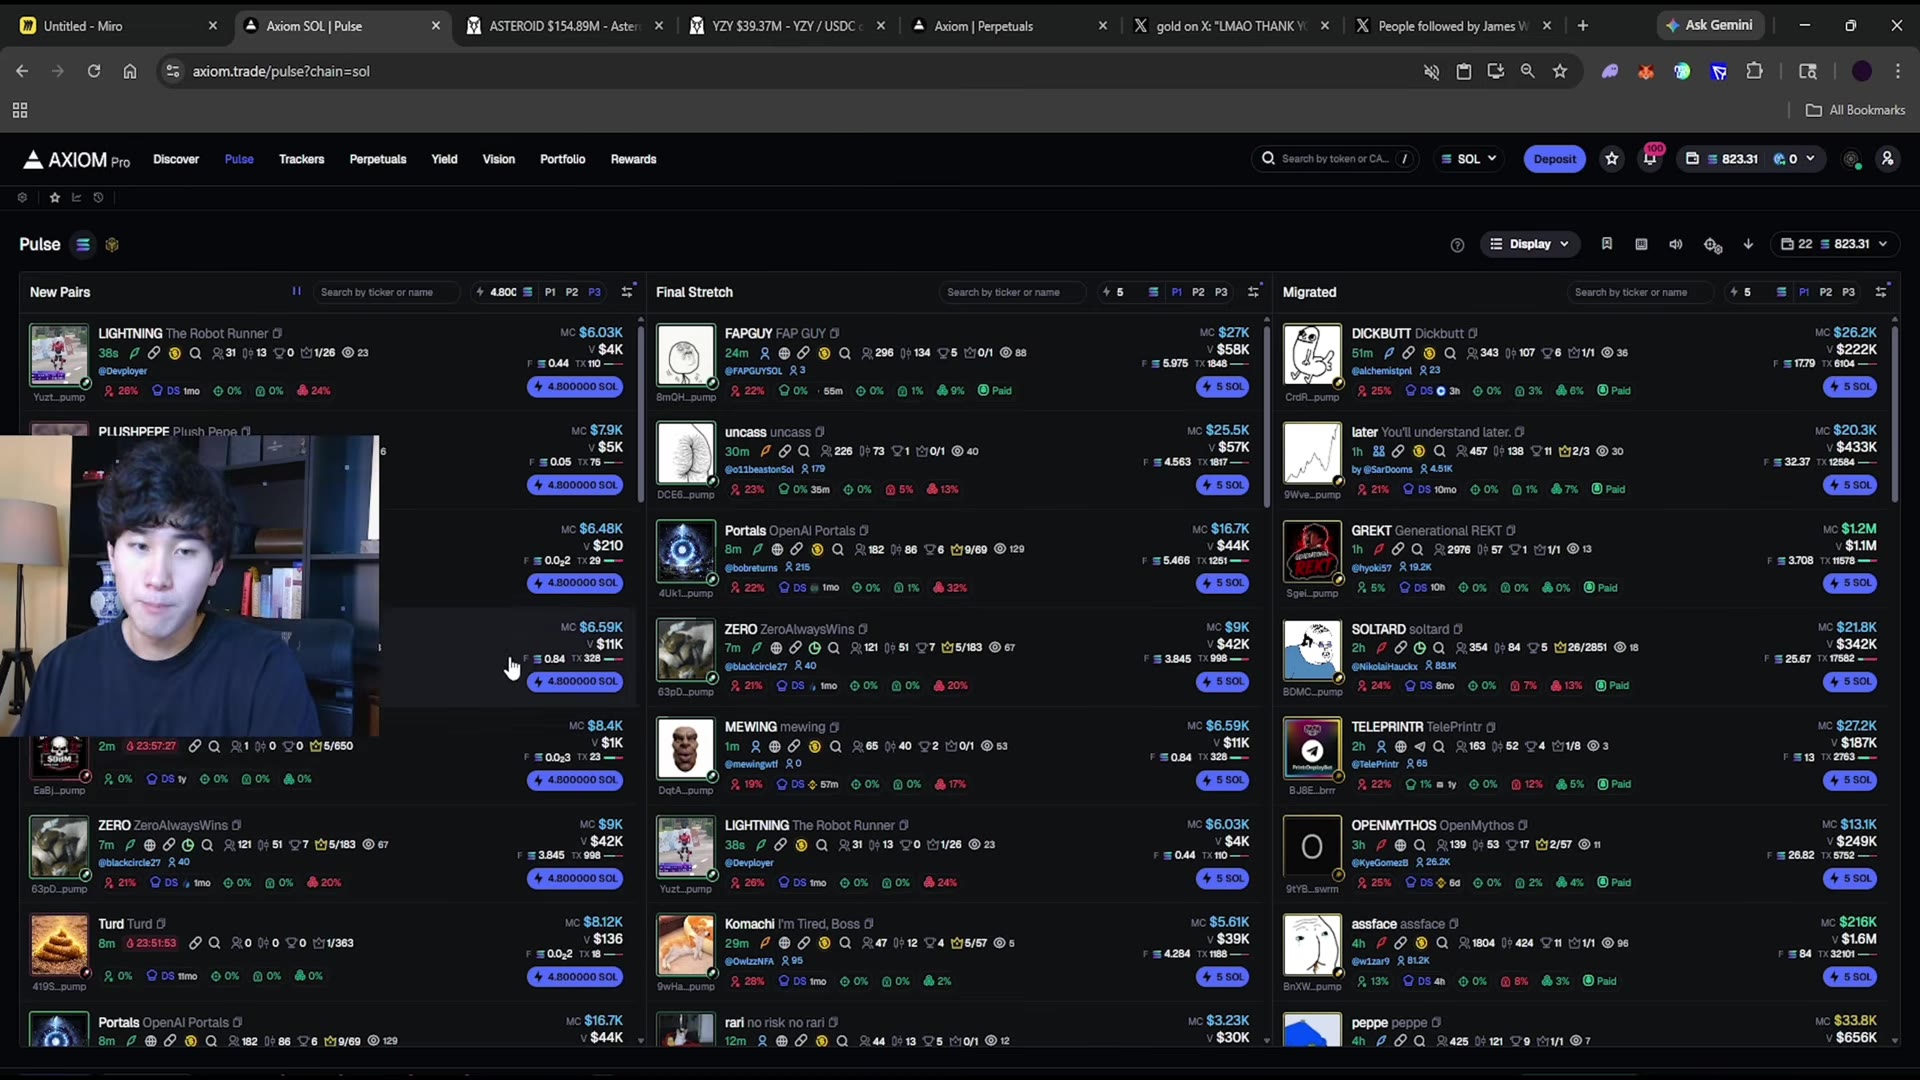Select P2 preset in New Pairs

(572, 292)
